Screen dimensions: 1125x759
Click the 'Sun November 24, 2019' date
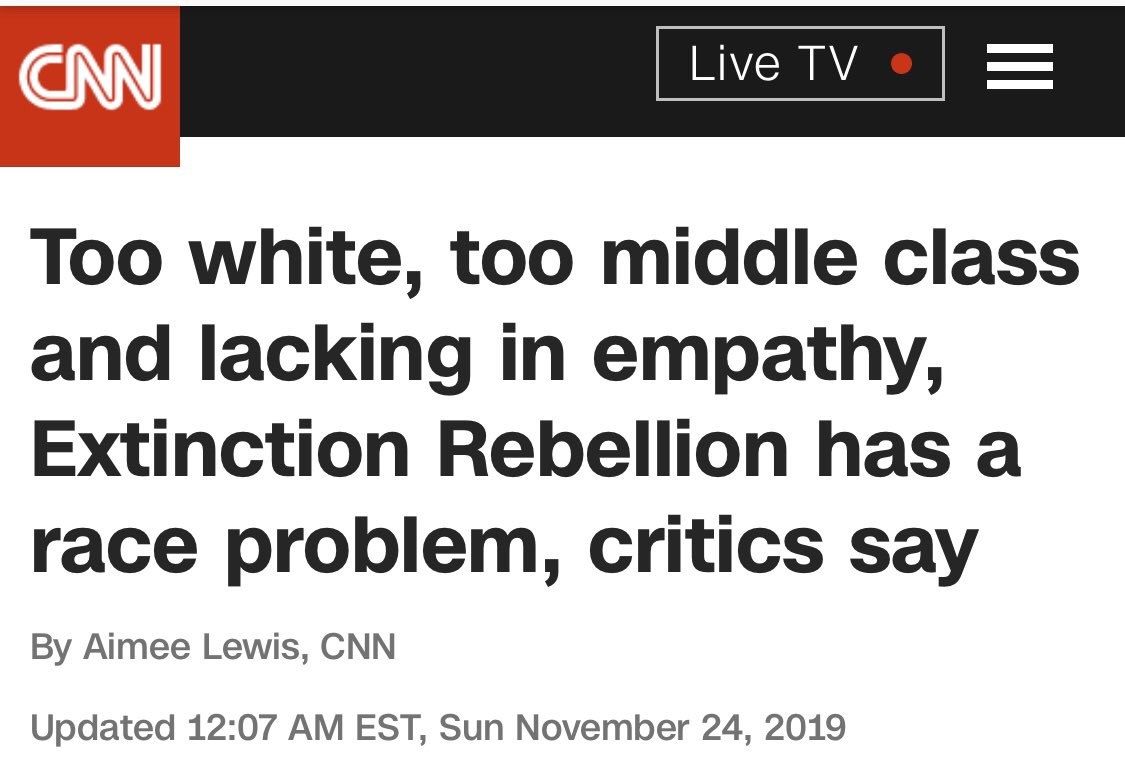(x=642, y=726)
